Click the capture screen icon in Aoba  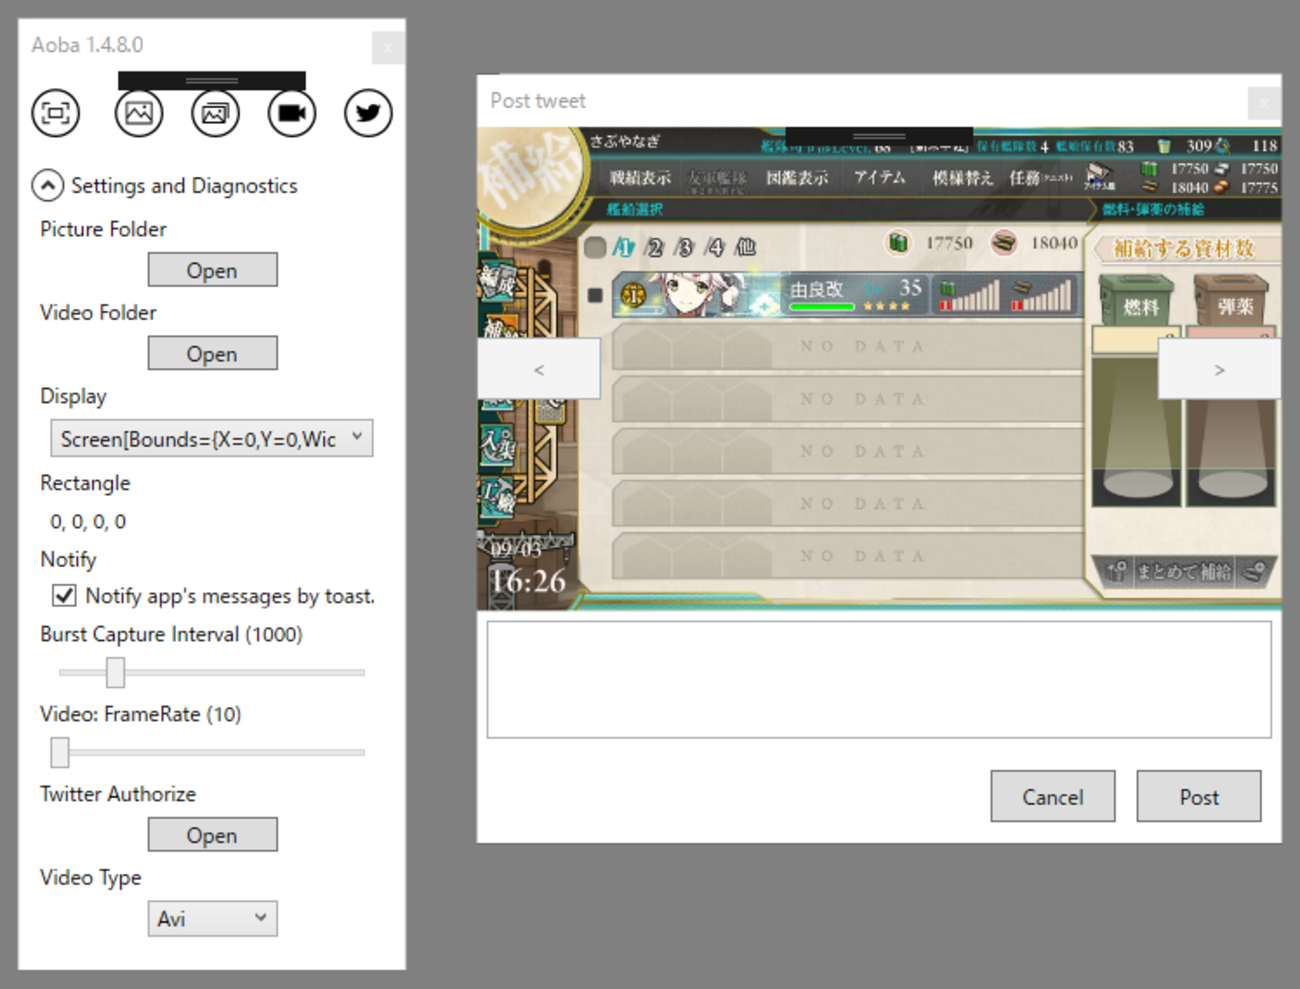tap(56, 113)
